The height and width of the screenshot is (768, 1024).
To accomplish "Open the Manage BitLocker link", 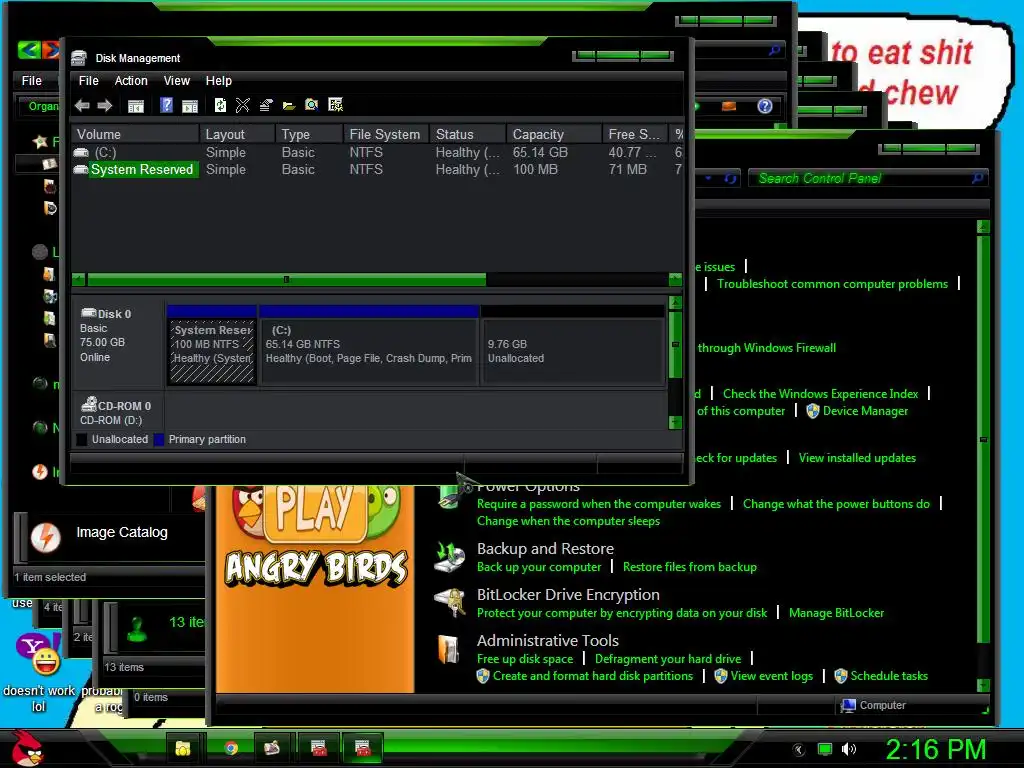I will tap(836, 613).
